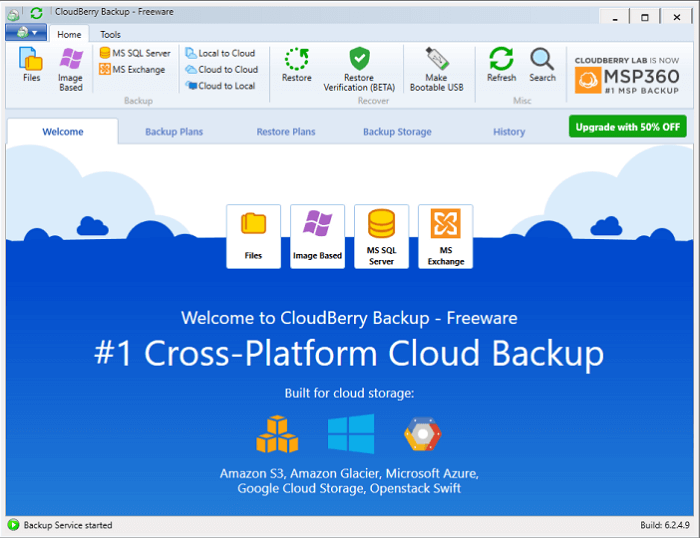Launch Restore Verification (BETA)
700x538 pixels.
(359, 68)
